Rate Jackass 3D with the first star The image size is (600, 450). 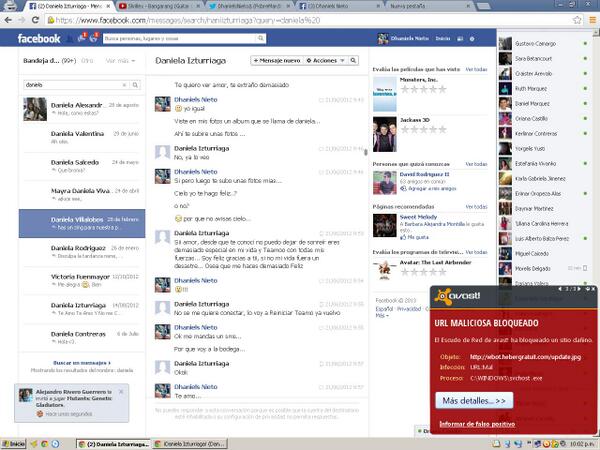(x=404, y=129)
